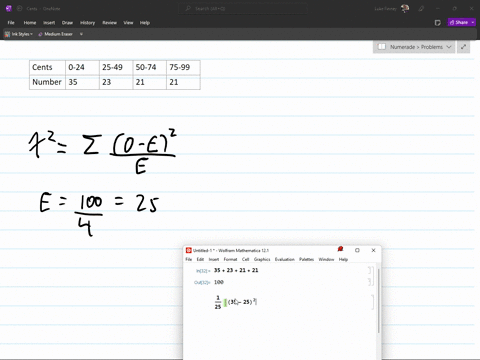Click the Out[32] cell label
480x360 pixels.
point(202,283)
